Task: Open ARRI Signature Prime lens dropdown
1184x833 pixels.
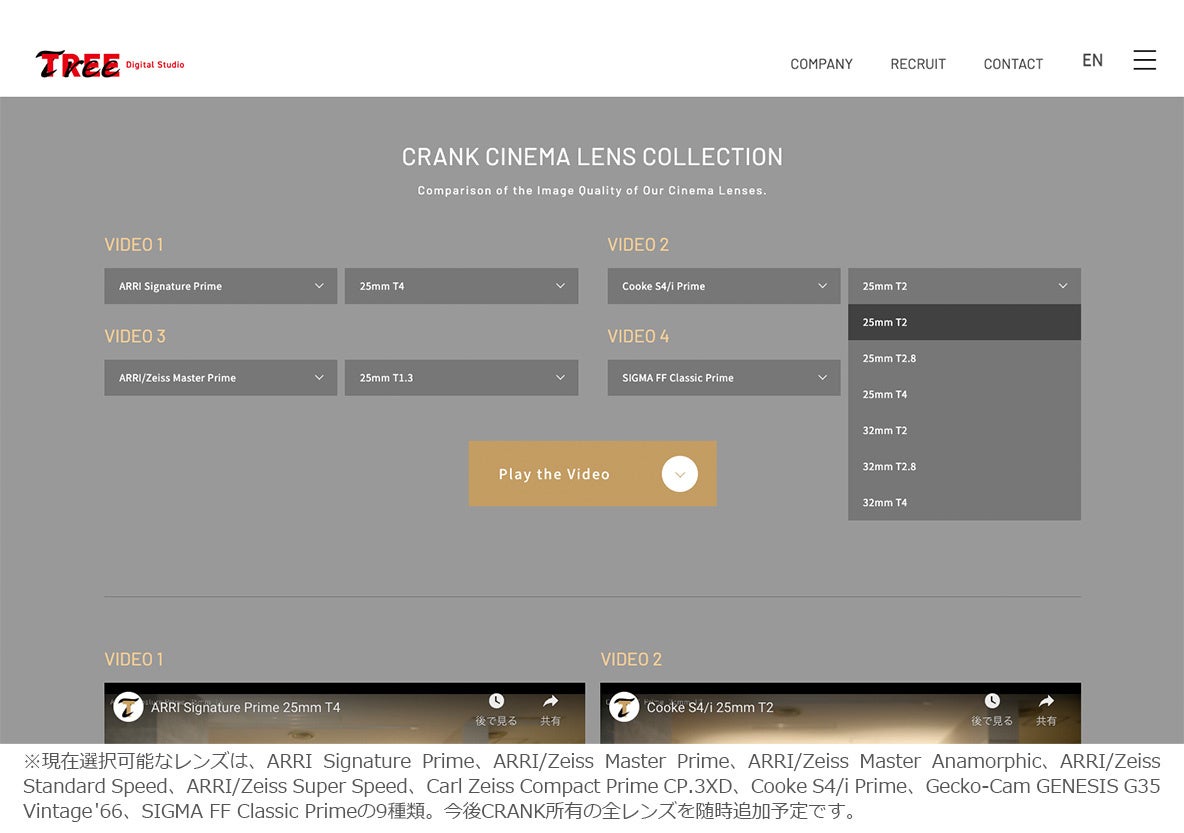Action: point(220,286)
